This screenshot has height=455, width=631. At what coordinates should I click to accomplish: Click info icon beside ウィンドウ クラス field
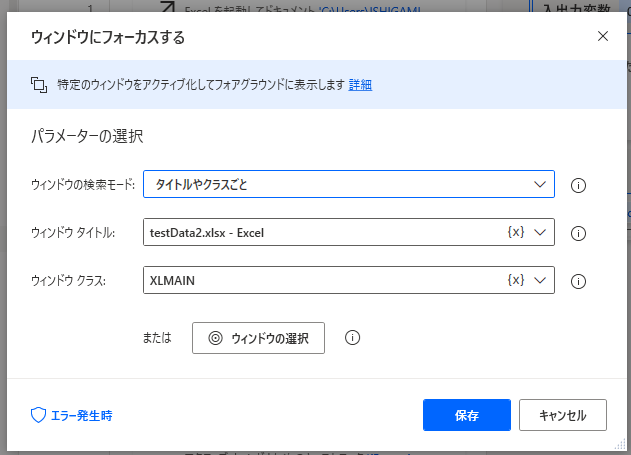tap(577, 281)
